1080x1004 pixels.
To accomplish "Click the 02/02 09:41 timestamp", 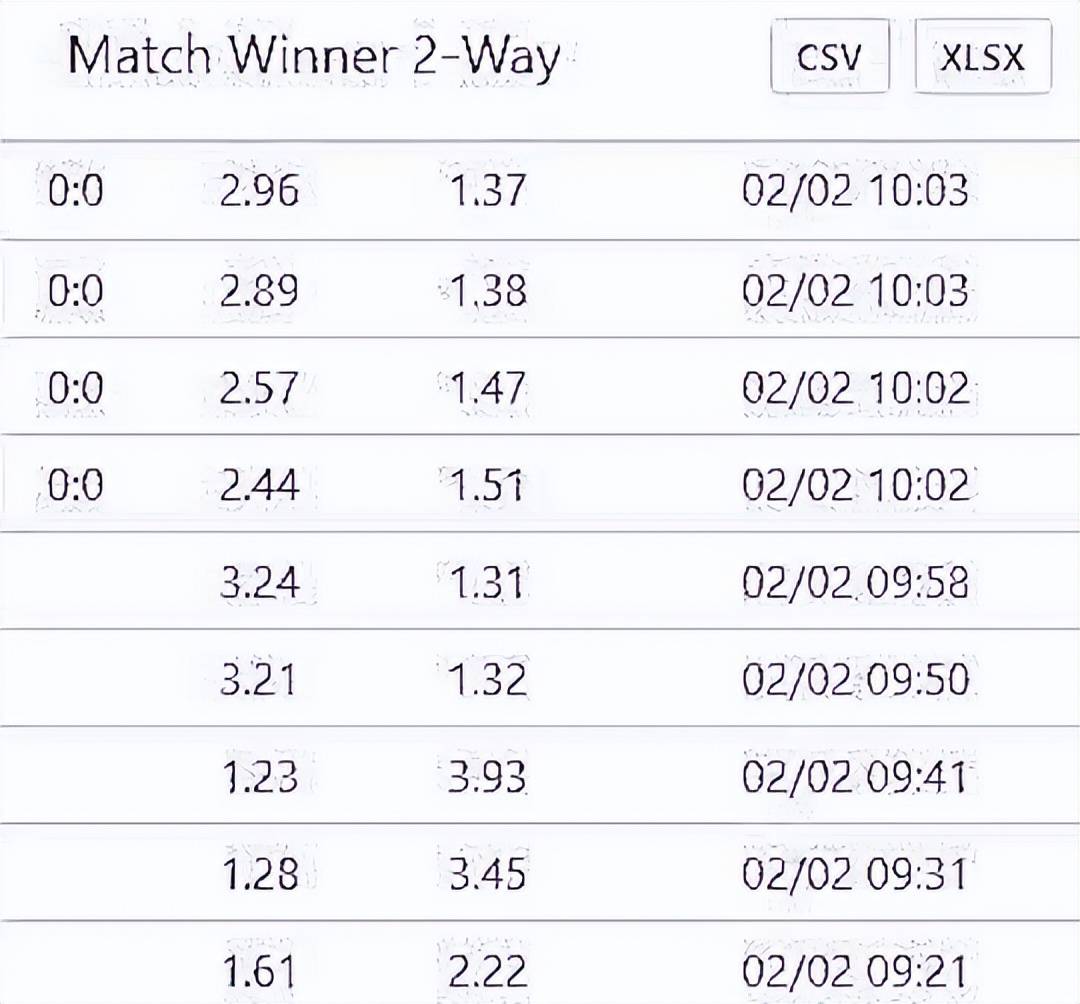I will [x=855, y=777].
